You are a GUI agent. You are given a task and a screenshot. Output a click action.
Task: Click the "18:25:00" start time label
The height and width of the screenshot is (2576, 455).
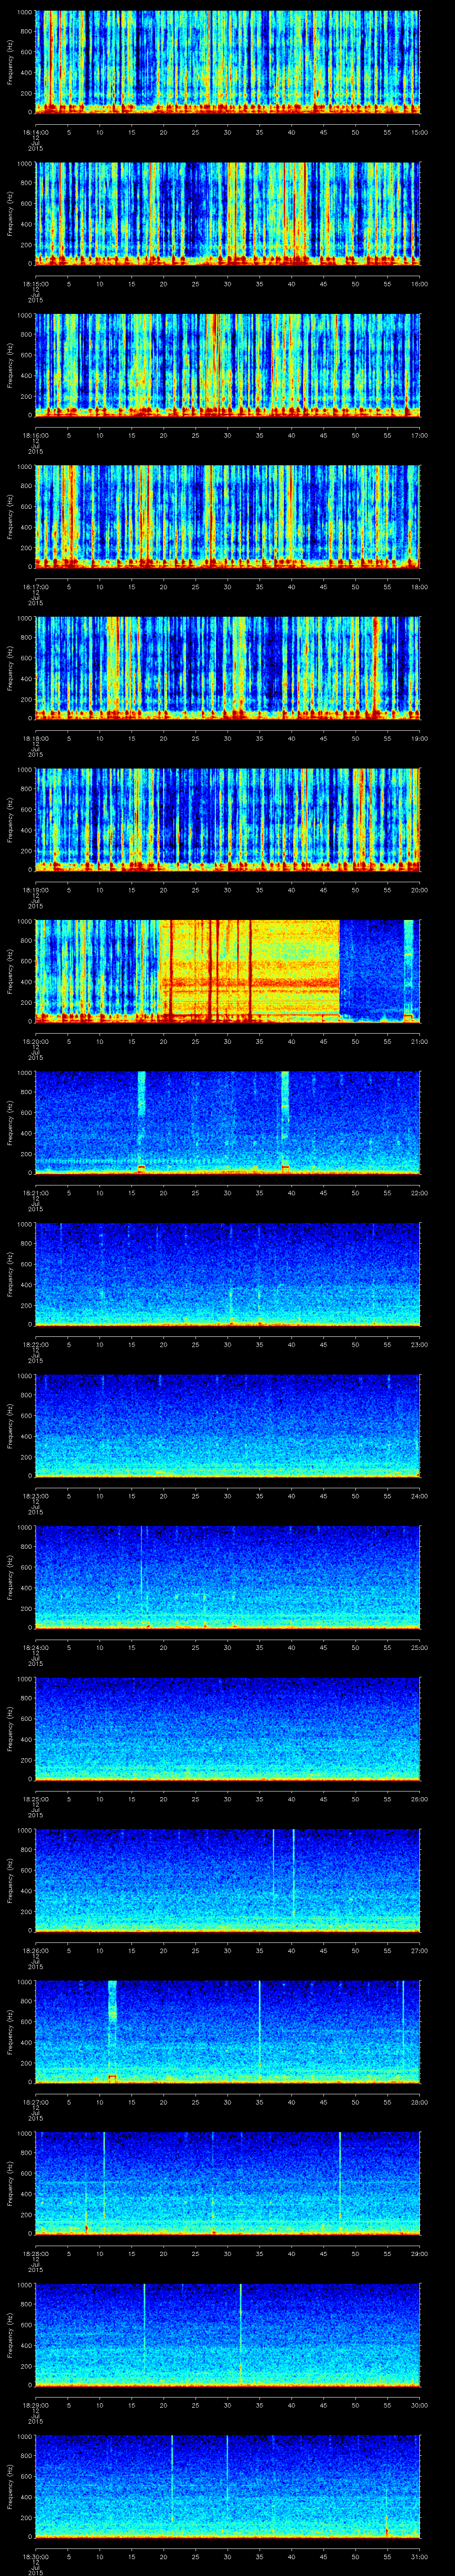36,1798
